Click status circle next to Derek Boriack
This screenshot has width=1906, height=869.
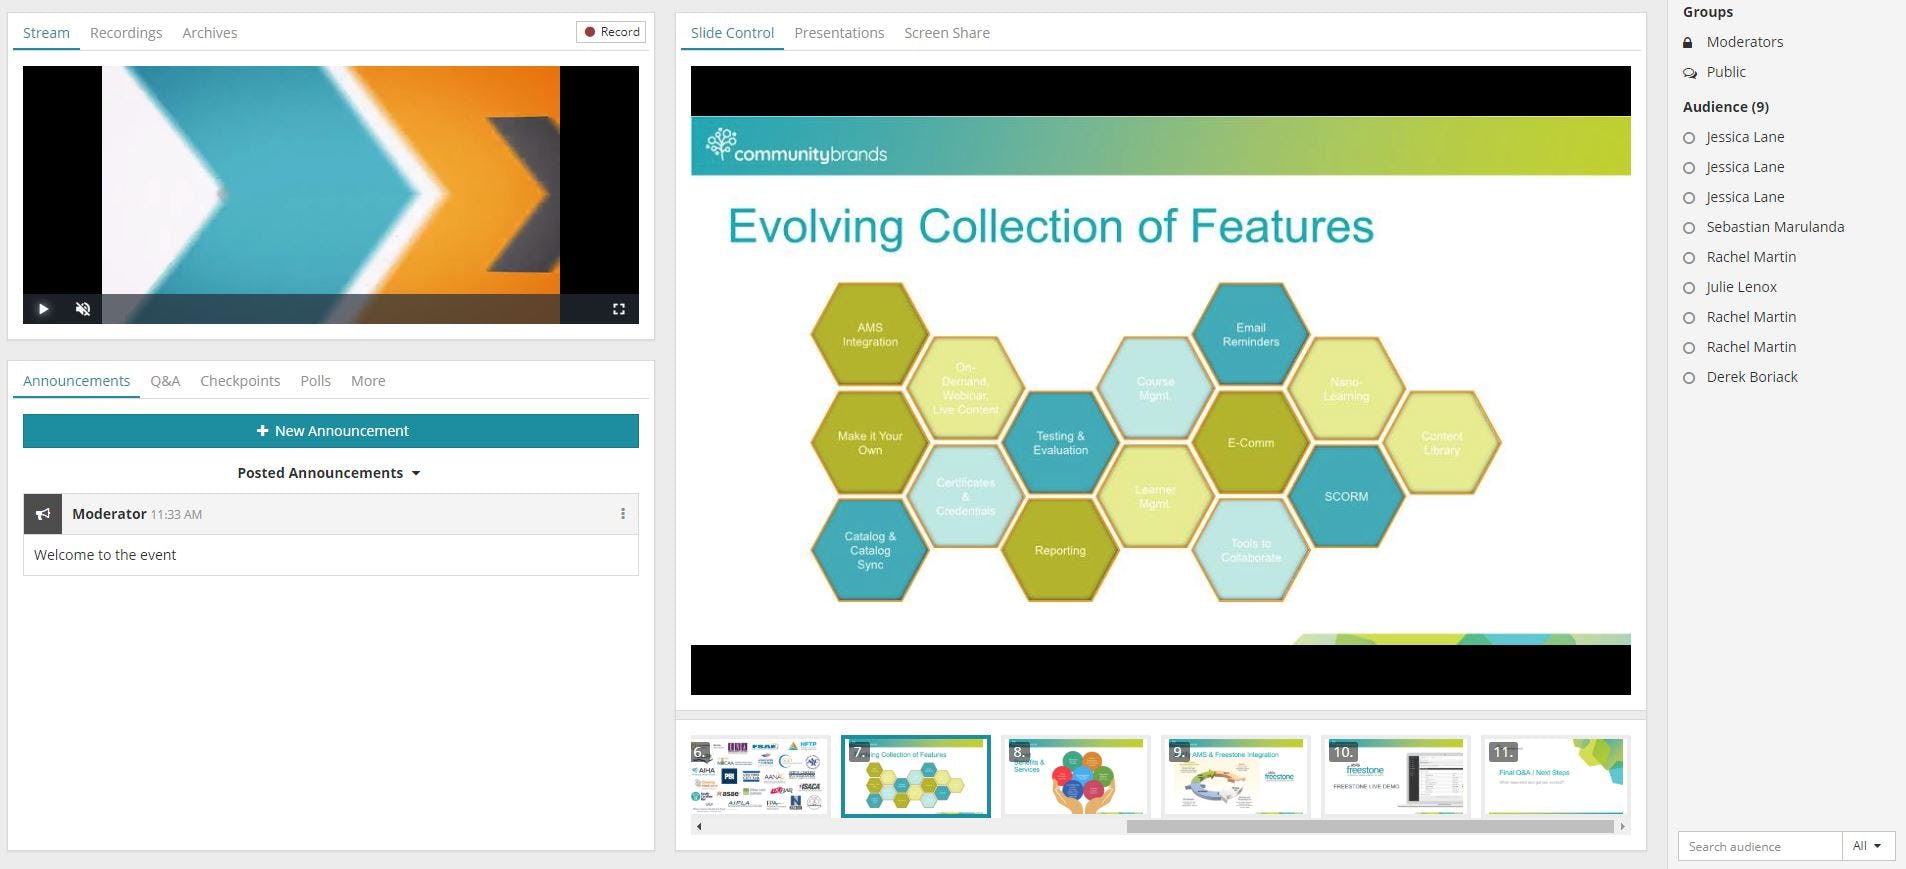click(1689, 378)
